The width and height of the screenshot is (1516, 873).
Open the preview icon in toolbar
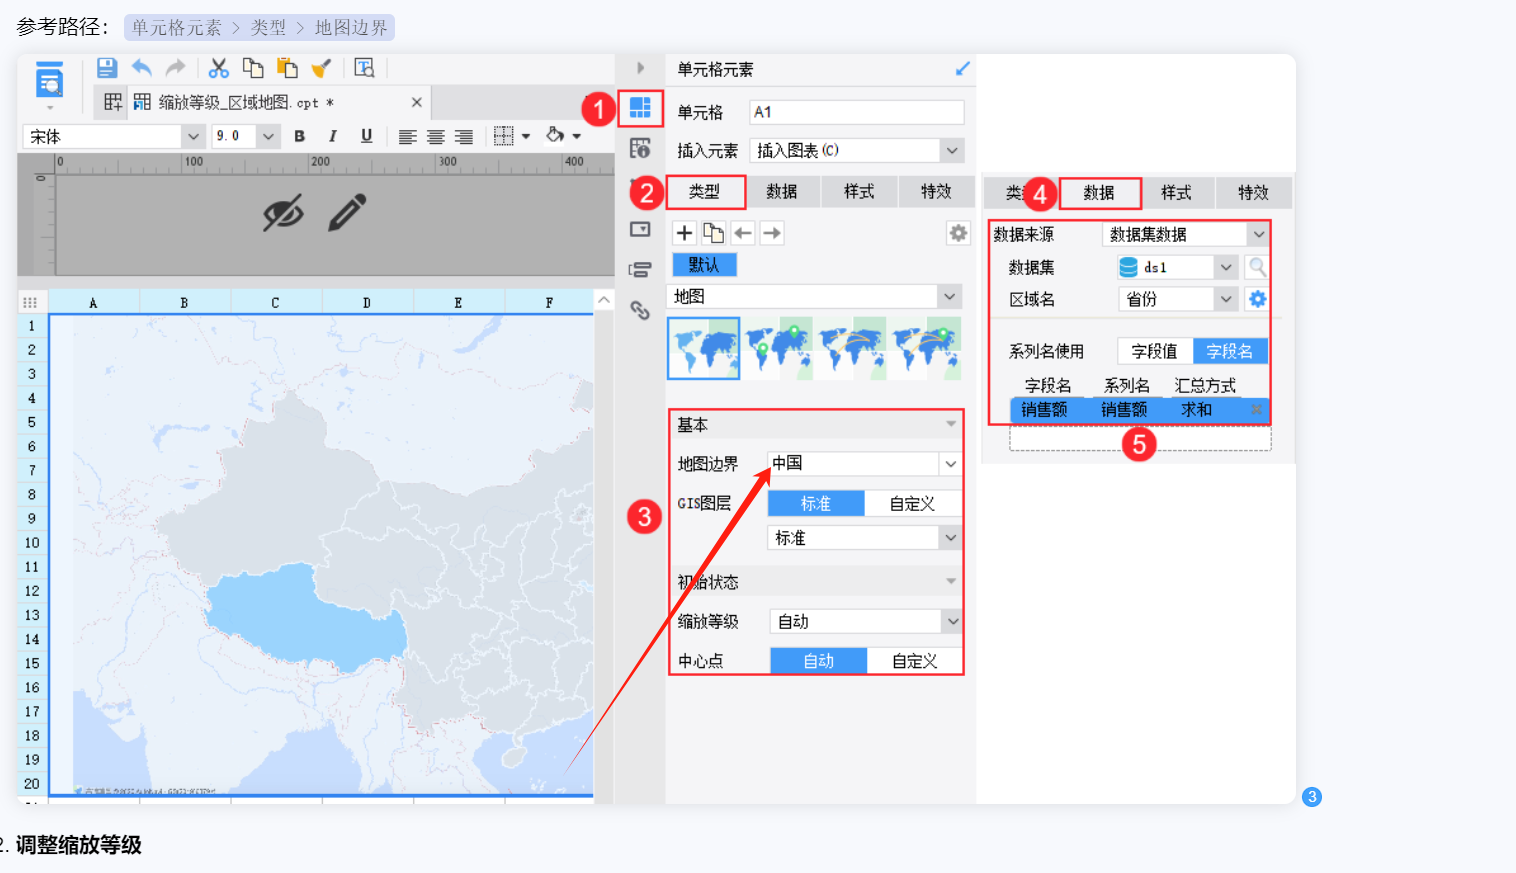point(364,68)
